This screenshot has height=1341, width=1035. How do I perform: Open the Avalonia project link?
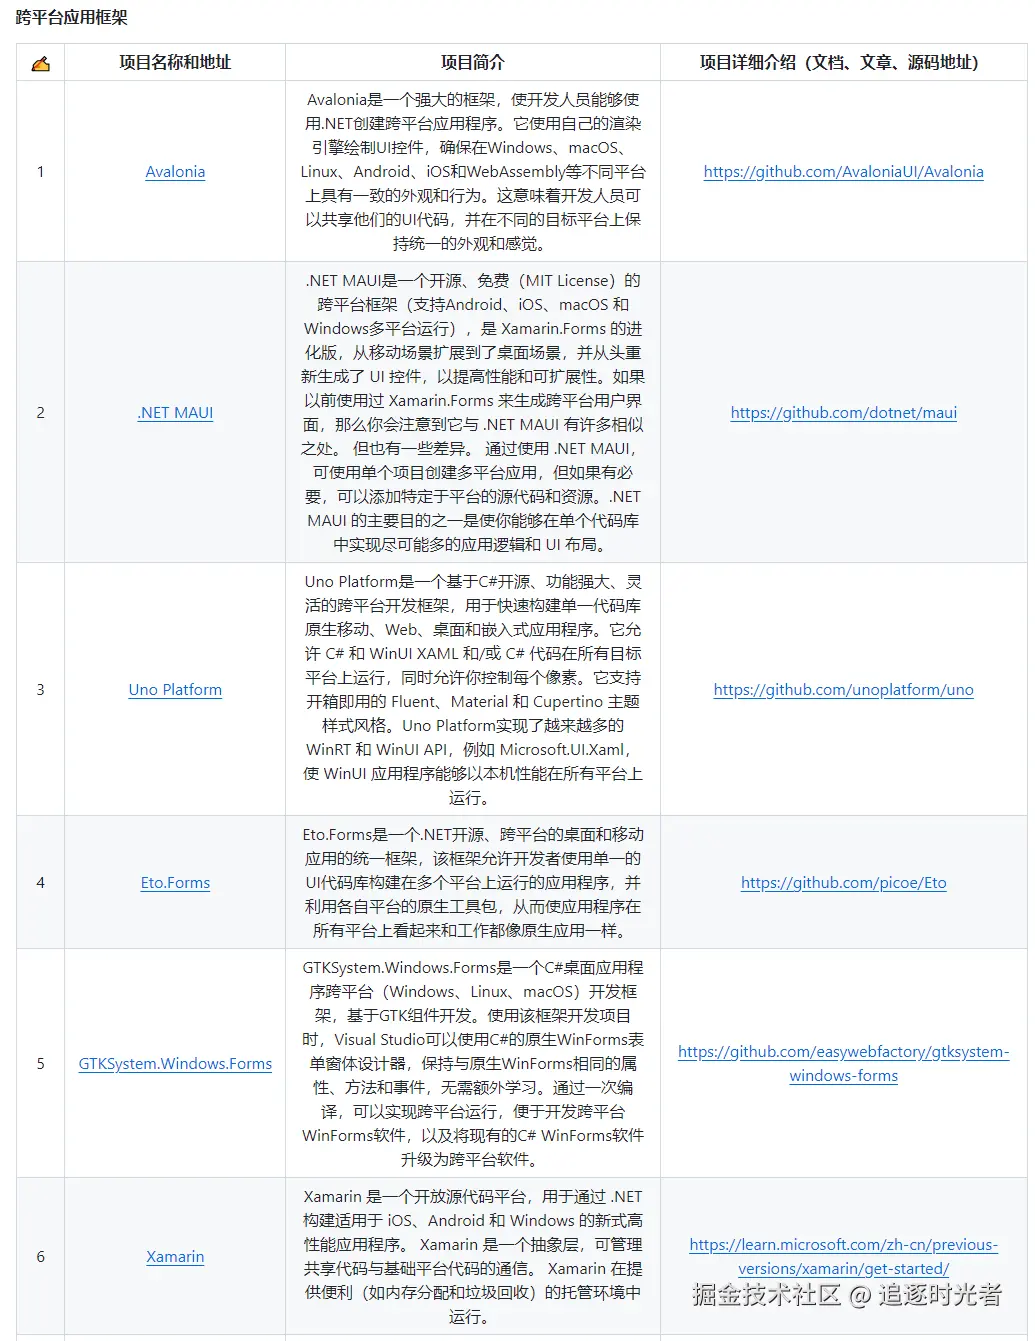coord(175,172)
